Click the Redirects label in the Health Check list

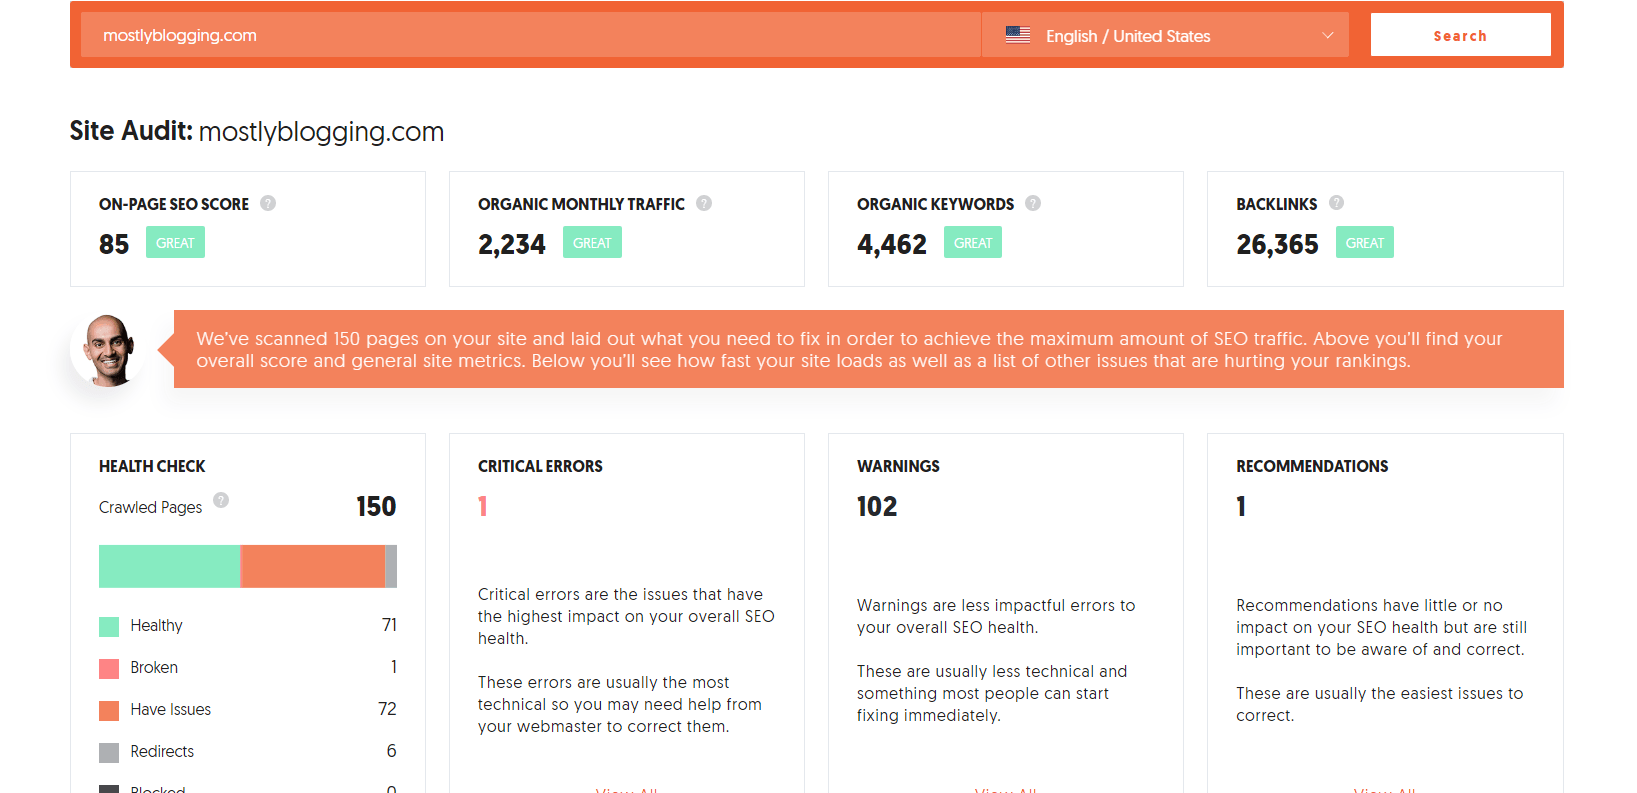click(x=162, y=751)
